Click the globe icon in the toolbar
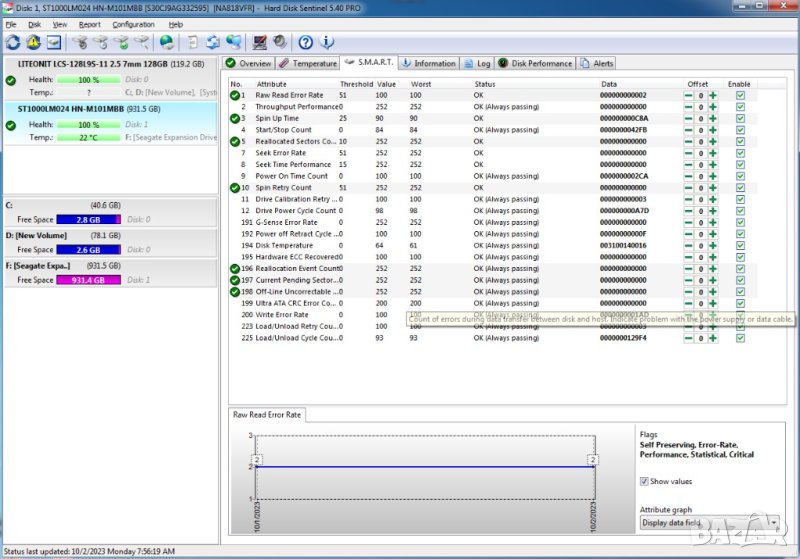 pyautogui.click(x=167, y=42)
